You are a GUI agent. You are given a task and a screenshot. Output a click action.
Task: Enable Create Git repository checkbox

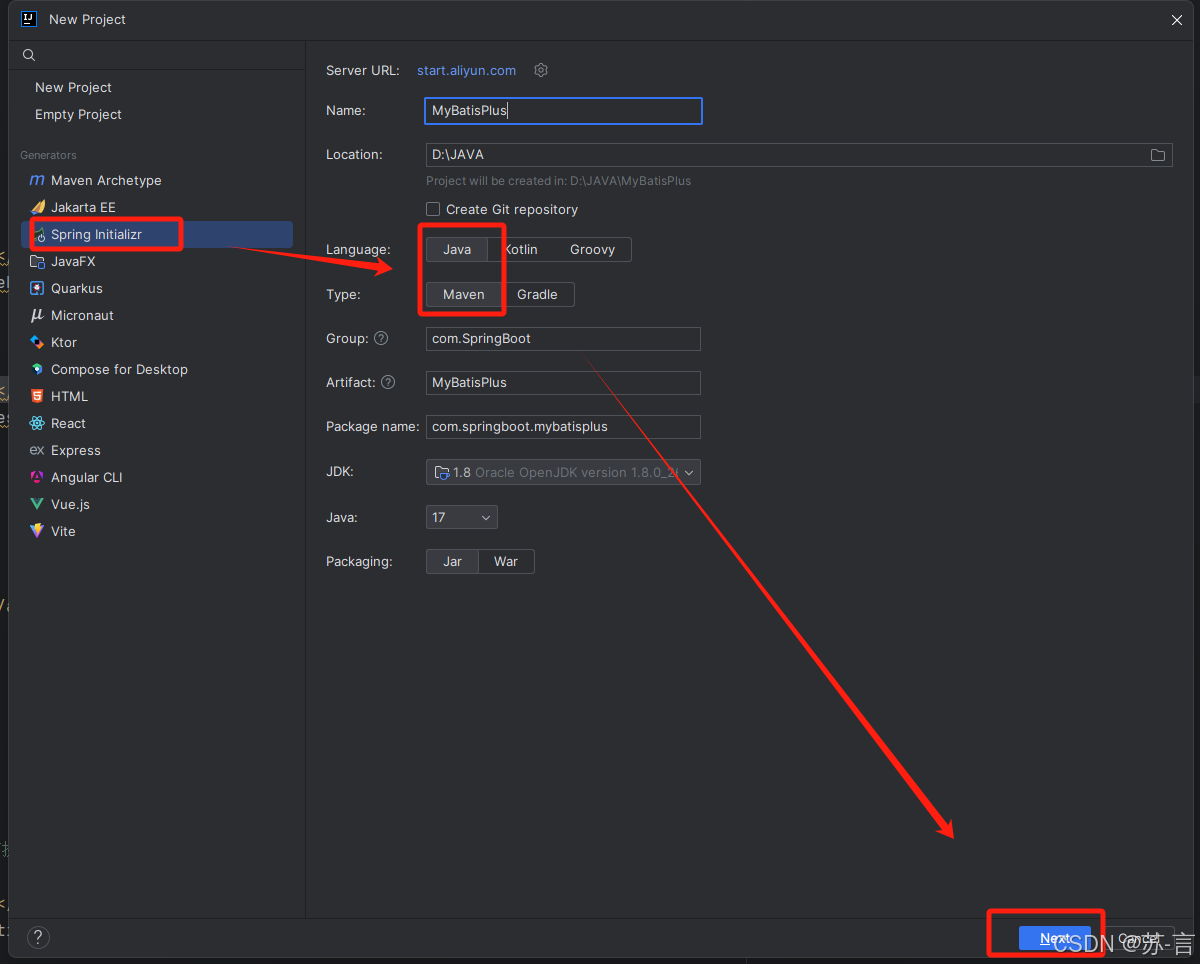[x=433, y=209]
